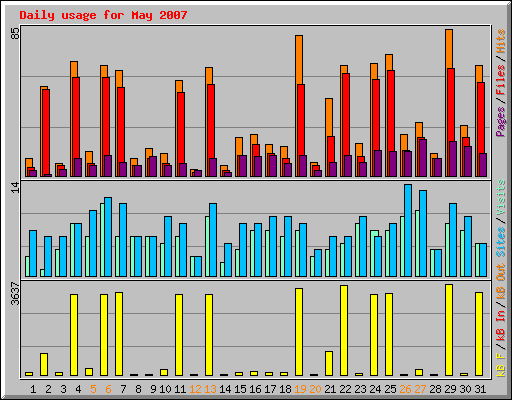Click day label "30" on the x-axis
512x400 pixels.
tap(465, 389)
